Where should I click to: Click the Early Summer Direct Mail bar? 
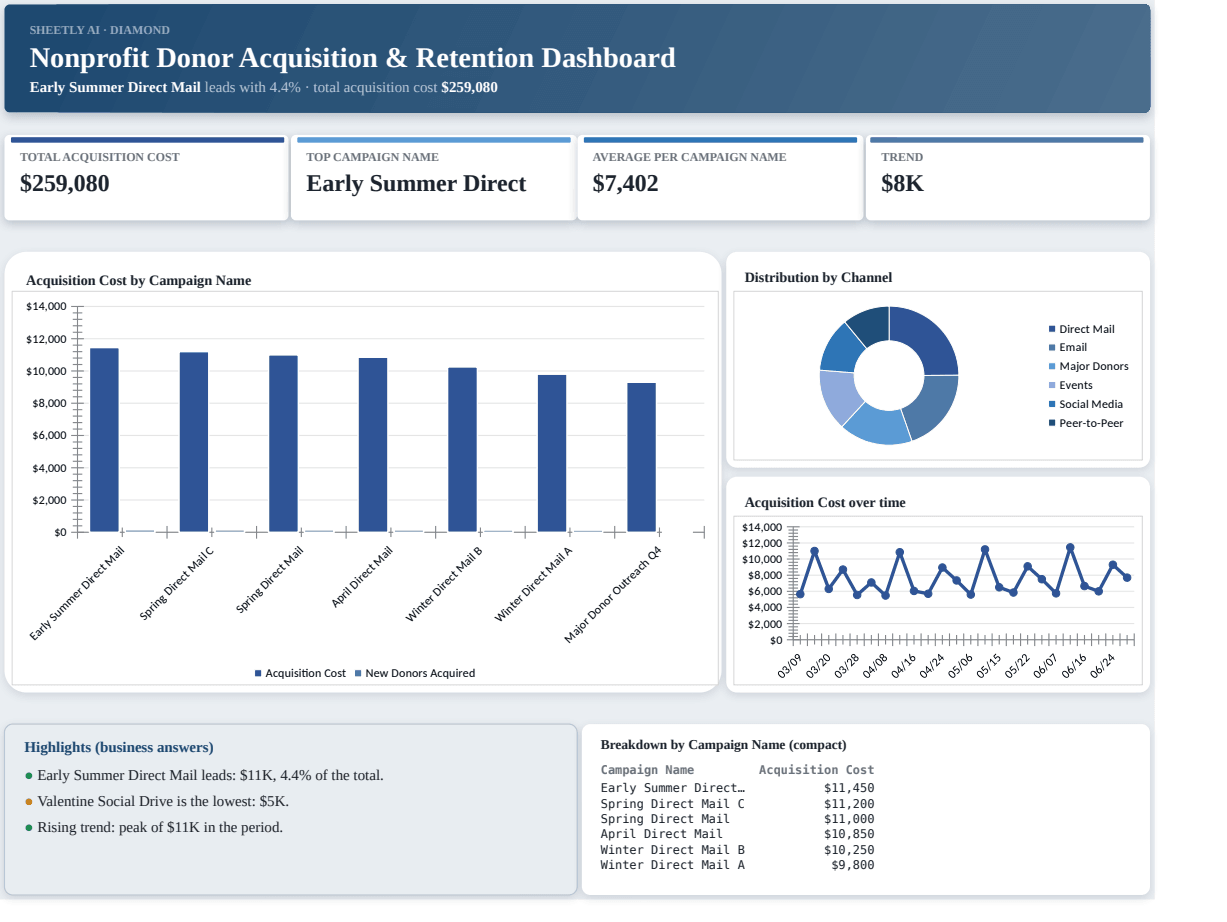click(104, 440)
